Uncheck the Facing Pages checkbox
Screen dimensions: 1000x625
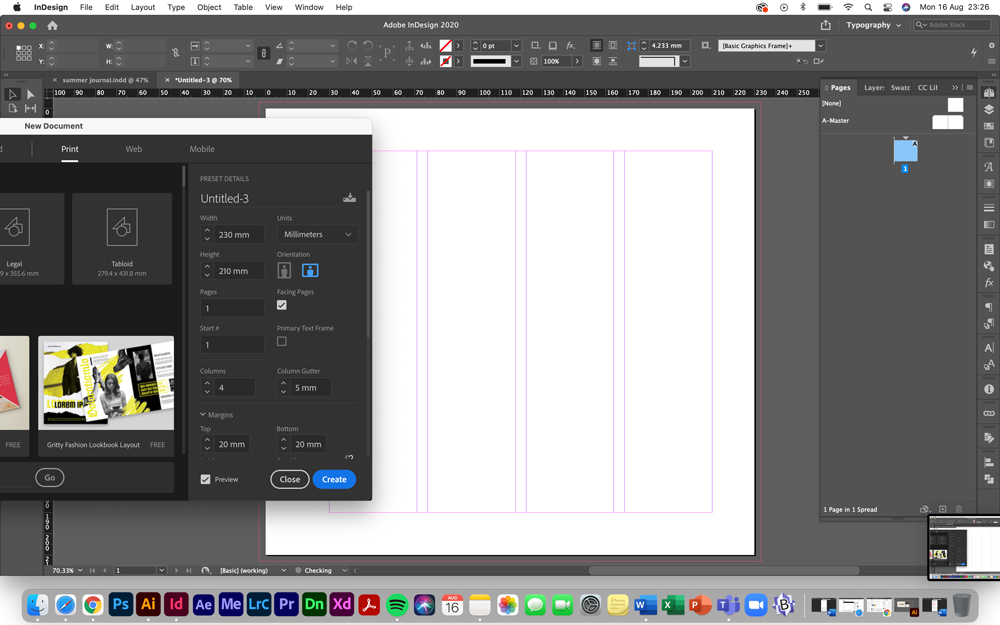281,305
